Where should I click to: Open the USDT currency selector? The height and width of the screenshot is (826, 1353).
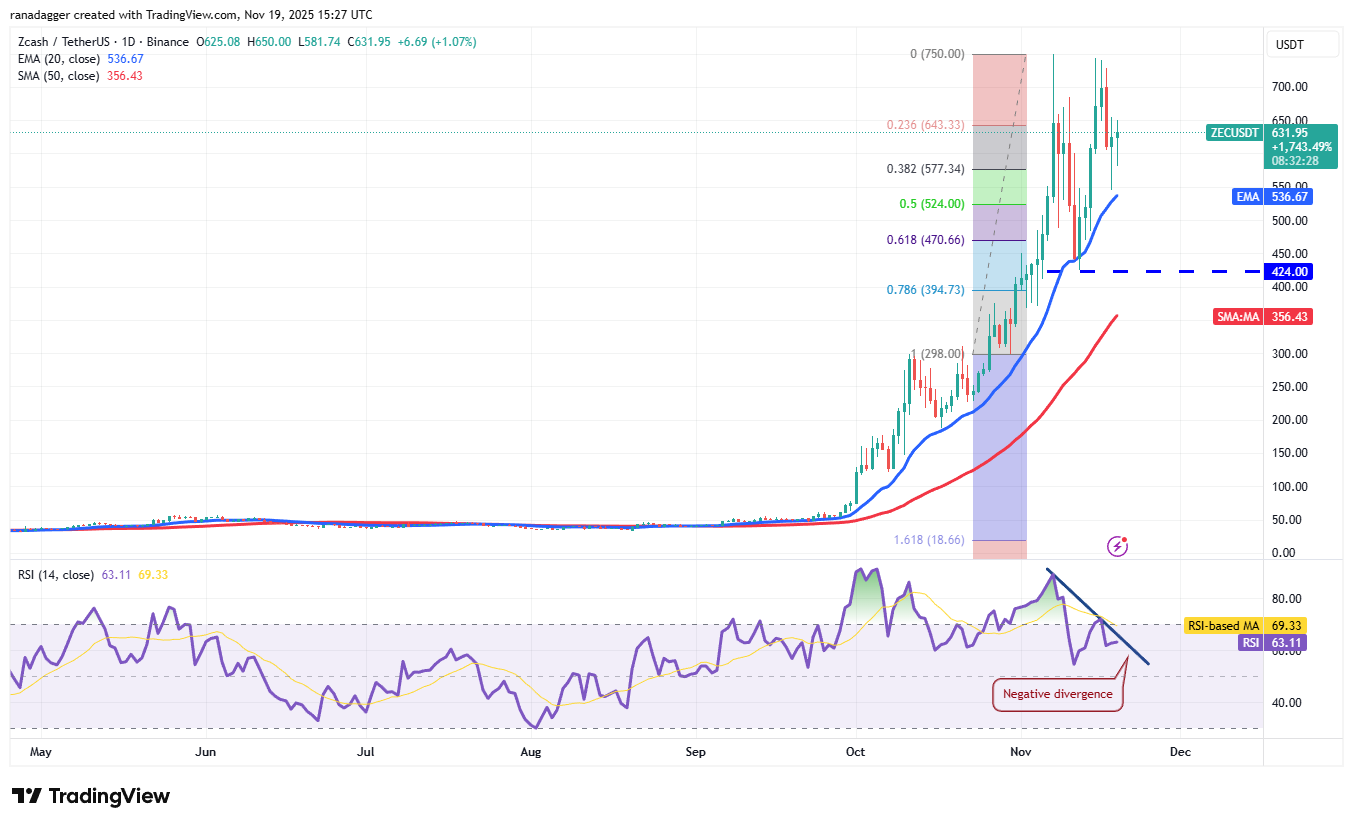click(1302, 43)
